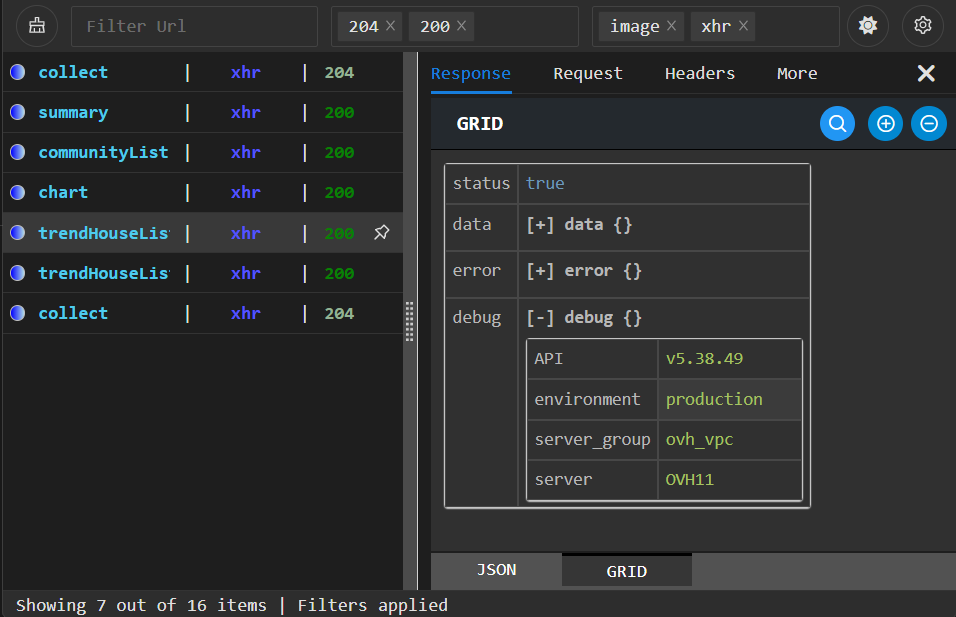This screenshot has height=617, width=956.
Task: Click the image filter tag label
Action: pyautogui.click(x=635, y=26)
